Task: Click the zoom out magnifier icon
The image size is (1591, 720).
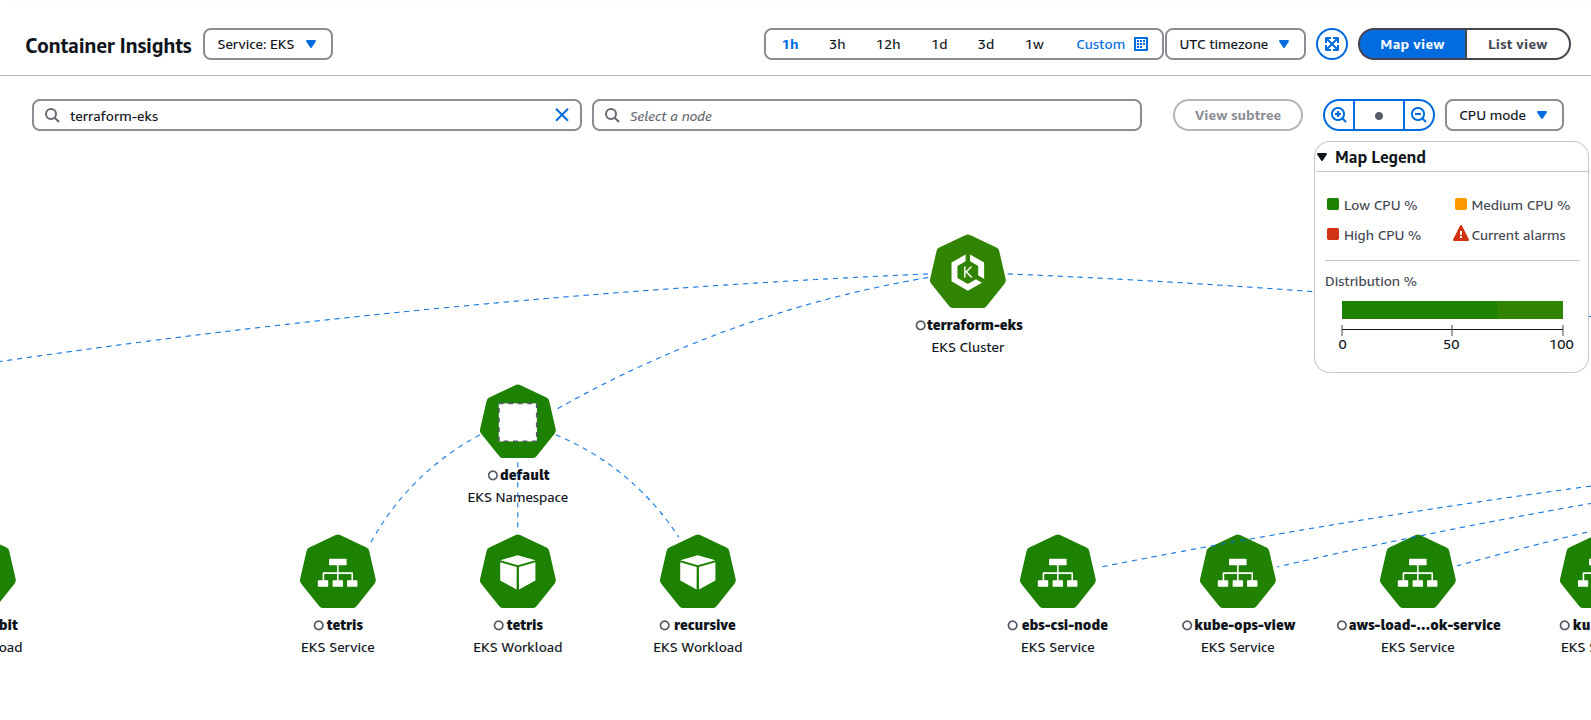Action: pyautogui.click(x=1418, y=115)
